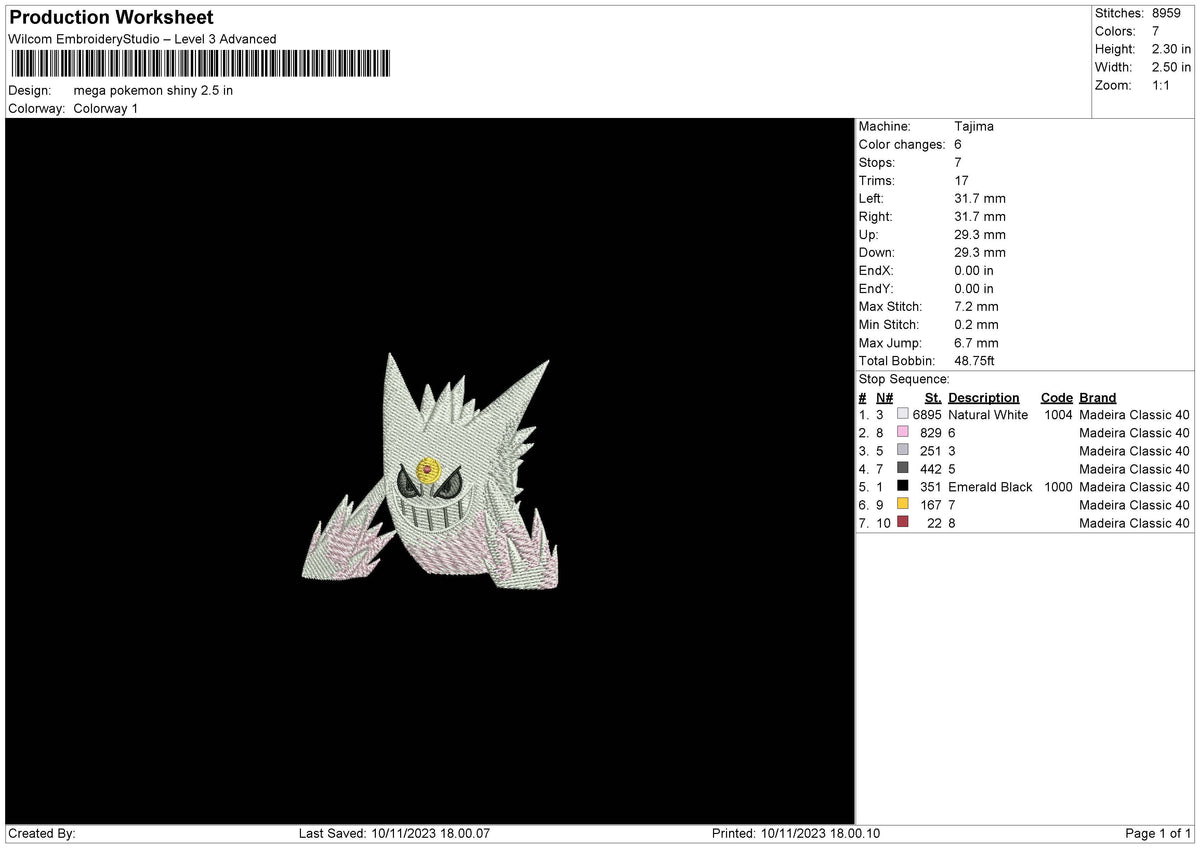Screen dimensions: 1200x848
Task: Click the 'Colorway 1' value
Action: click(106, 108)
